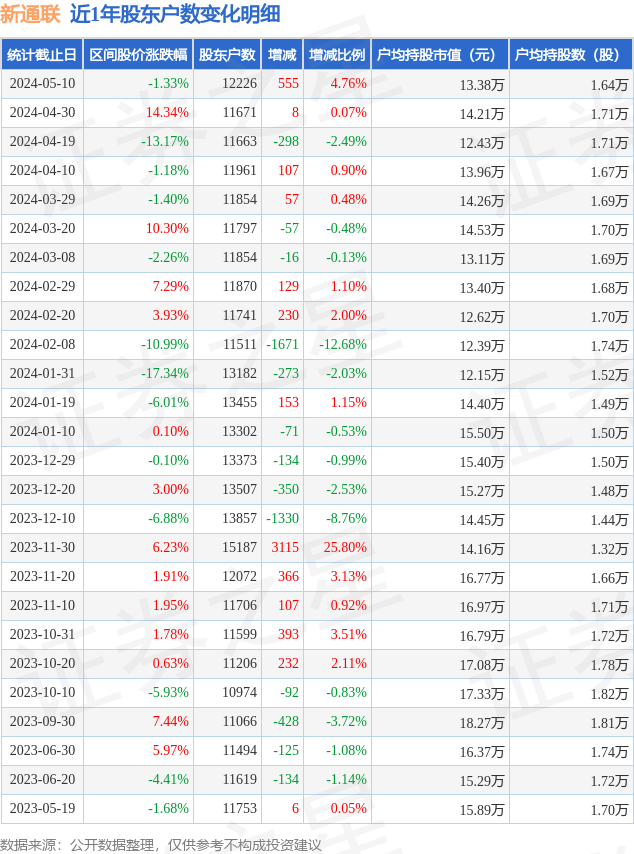Click the 近1年股东户数变化明细 heading
Viewport: 634px width, 854px height.
coord(175,14)
